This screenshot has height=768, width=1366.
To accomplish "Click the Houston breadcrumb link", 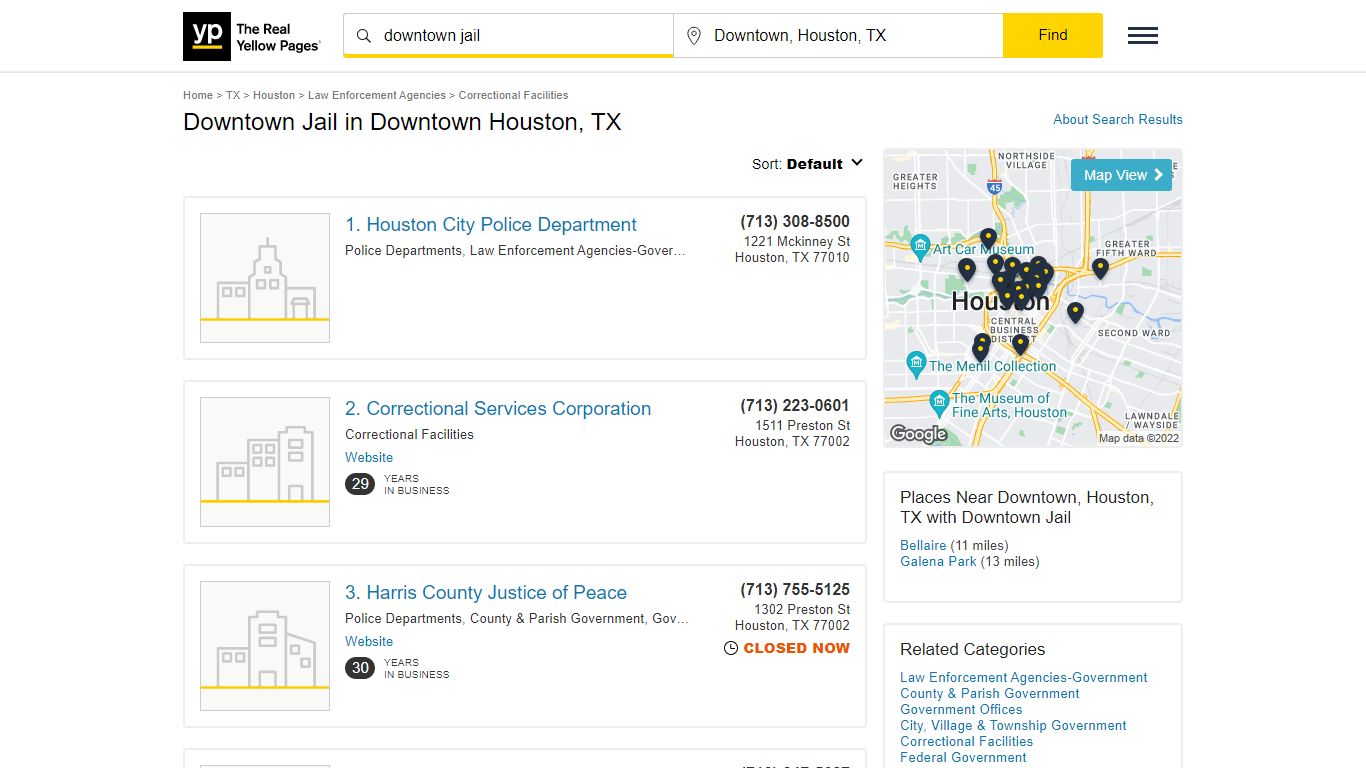I will point(274,95).
